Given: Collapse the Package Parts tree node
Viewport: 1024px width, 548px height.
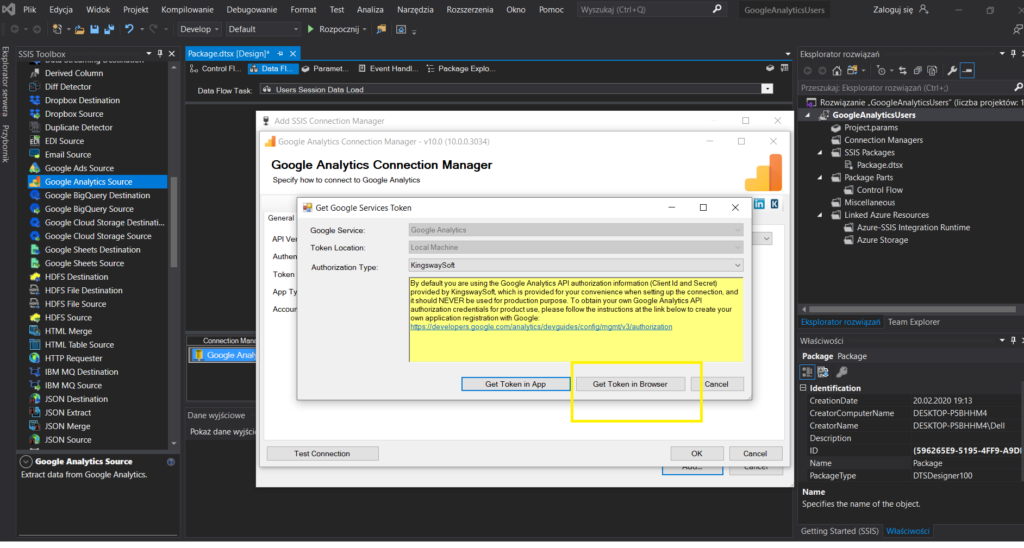Looking at the screenshot, I should [x=821, y=178].
